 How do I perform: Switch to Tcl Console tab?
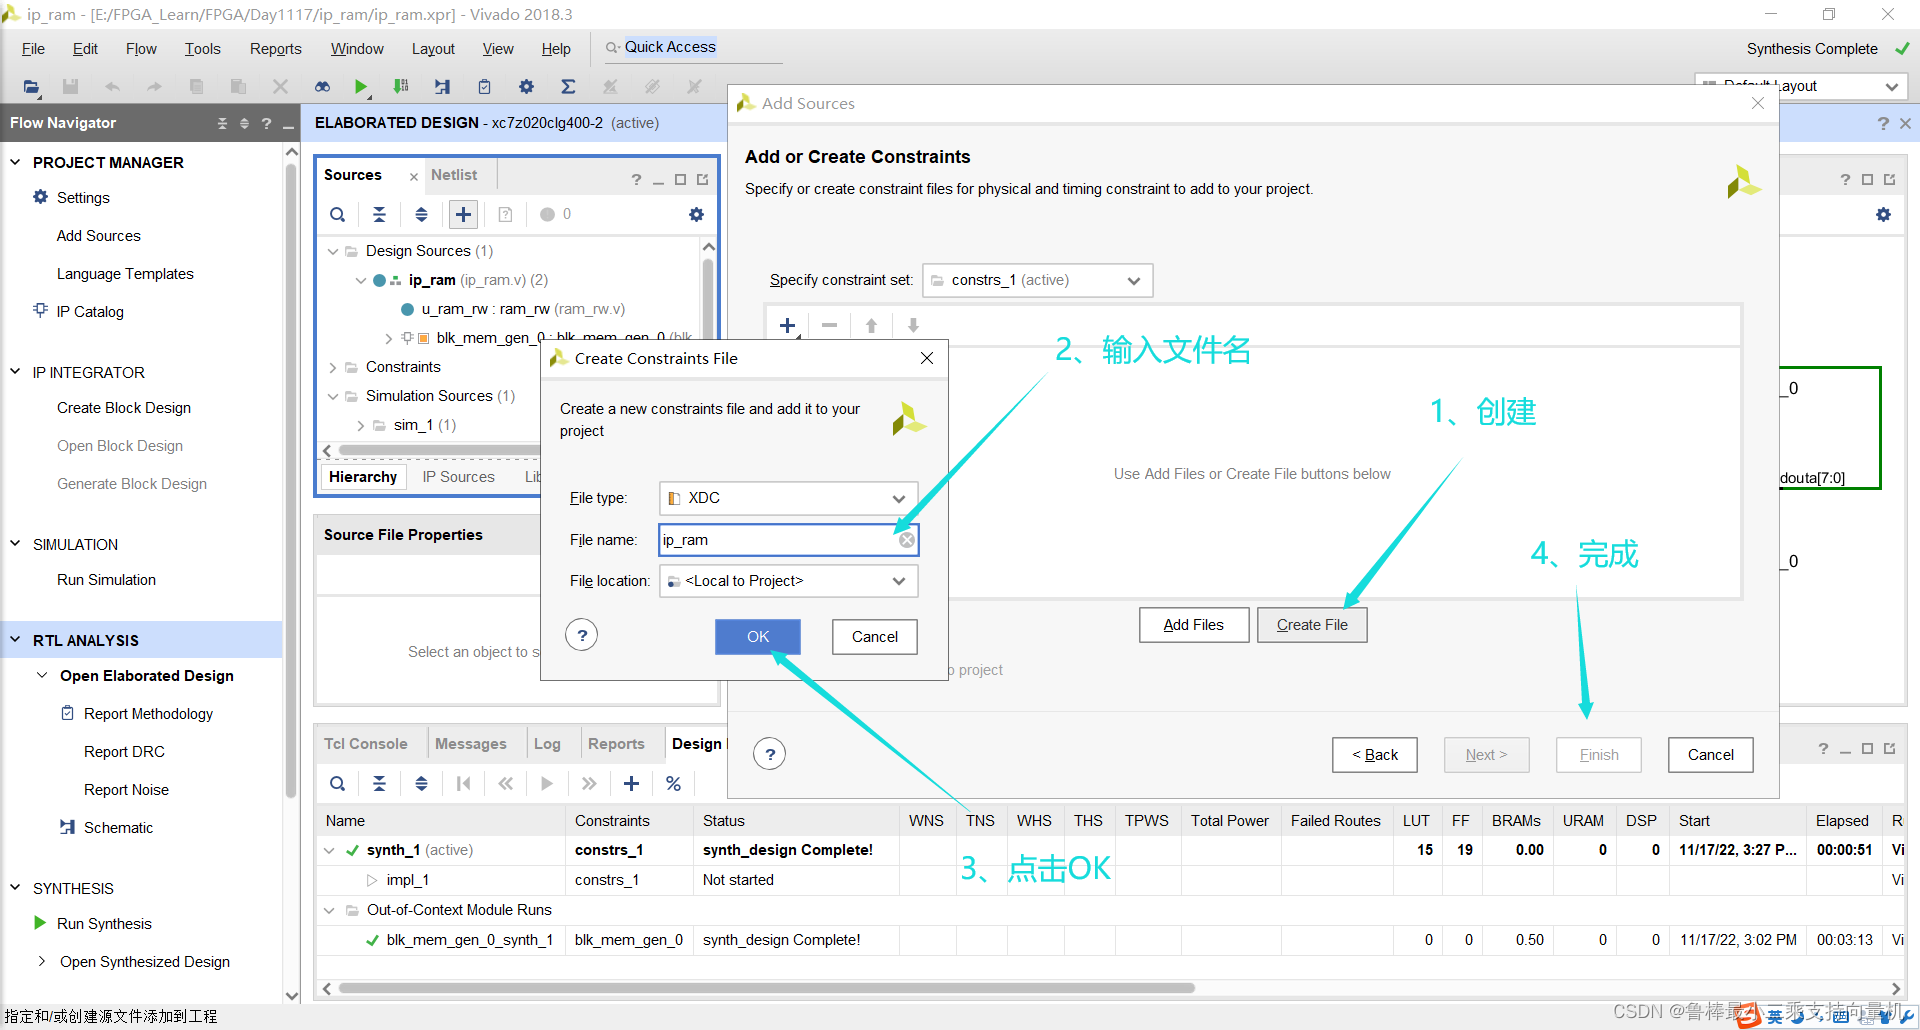coord(365,744)
